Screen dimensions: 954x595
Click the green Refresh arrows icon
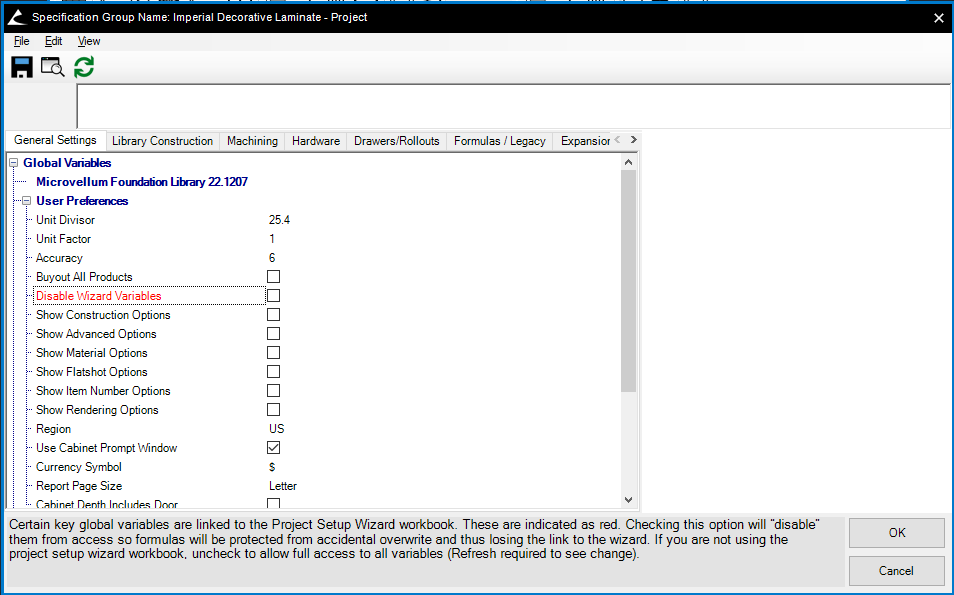84,67
